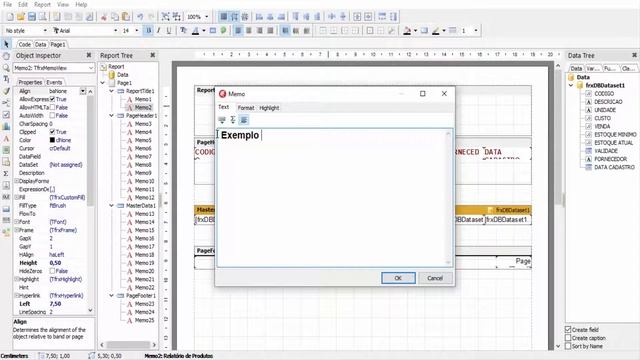Close the Object Inspector panel
Image resolution: width=640 pixels, height=360 pixels.
tap(89, 55)
